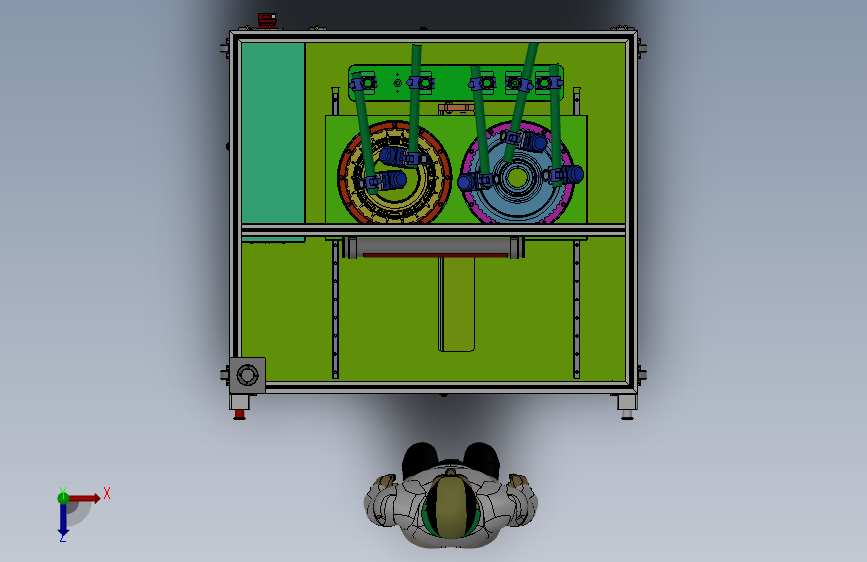Select the blue disc with magenta rim on right
The width and height of the screenshot is (867, 562).
[x=518, y=173]
